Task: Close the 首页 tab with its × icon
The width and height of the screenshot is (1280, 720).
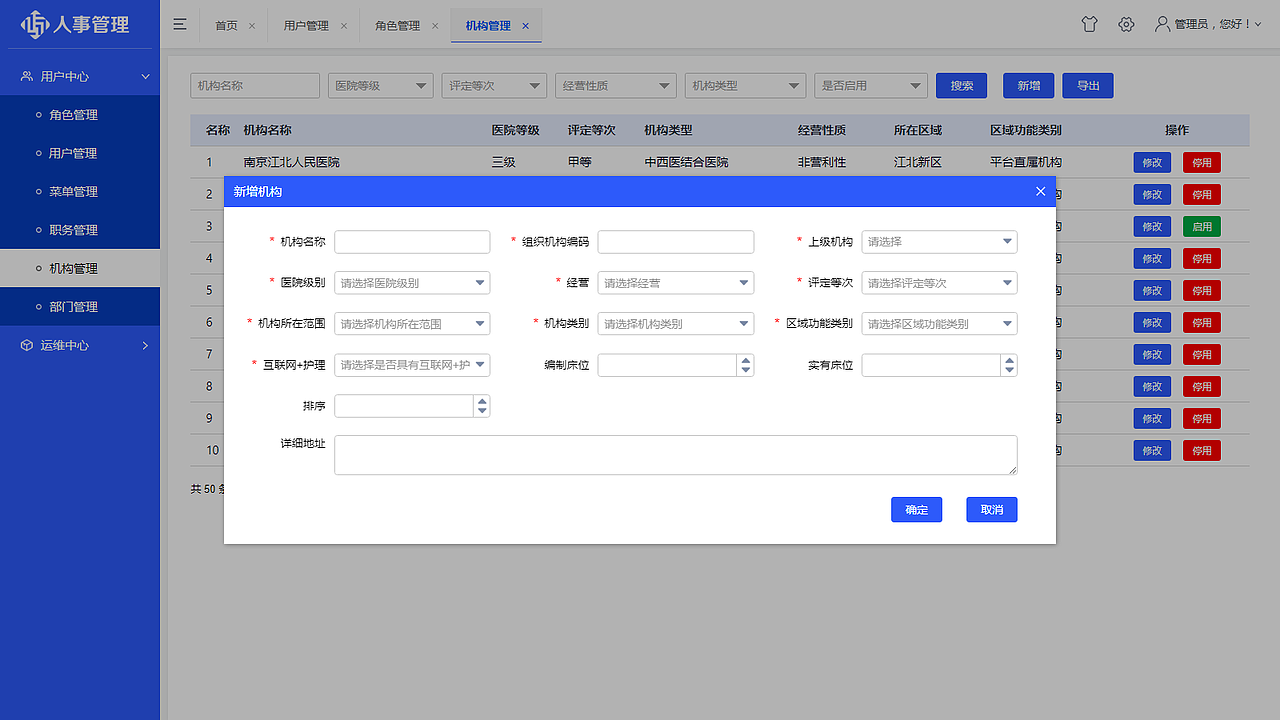Action: tap(252, 26)
